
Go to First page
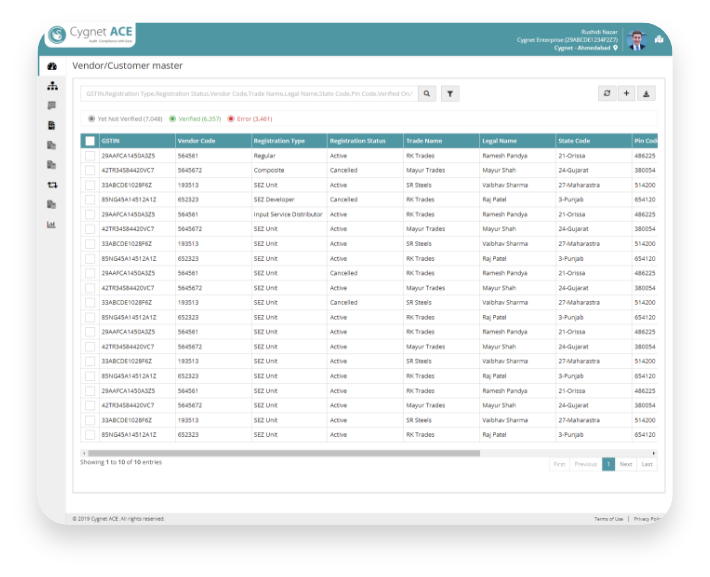pyautogui.click(x=559, y=464)
